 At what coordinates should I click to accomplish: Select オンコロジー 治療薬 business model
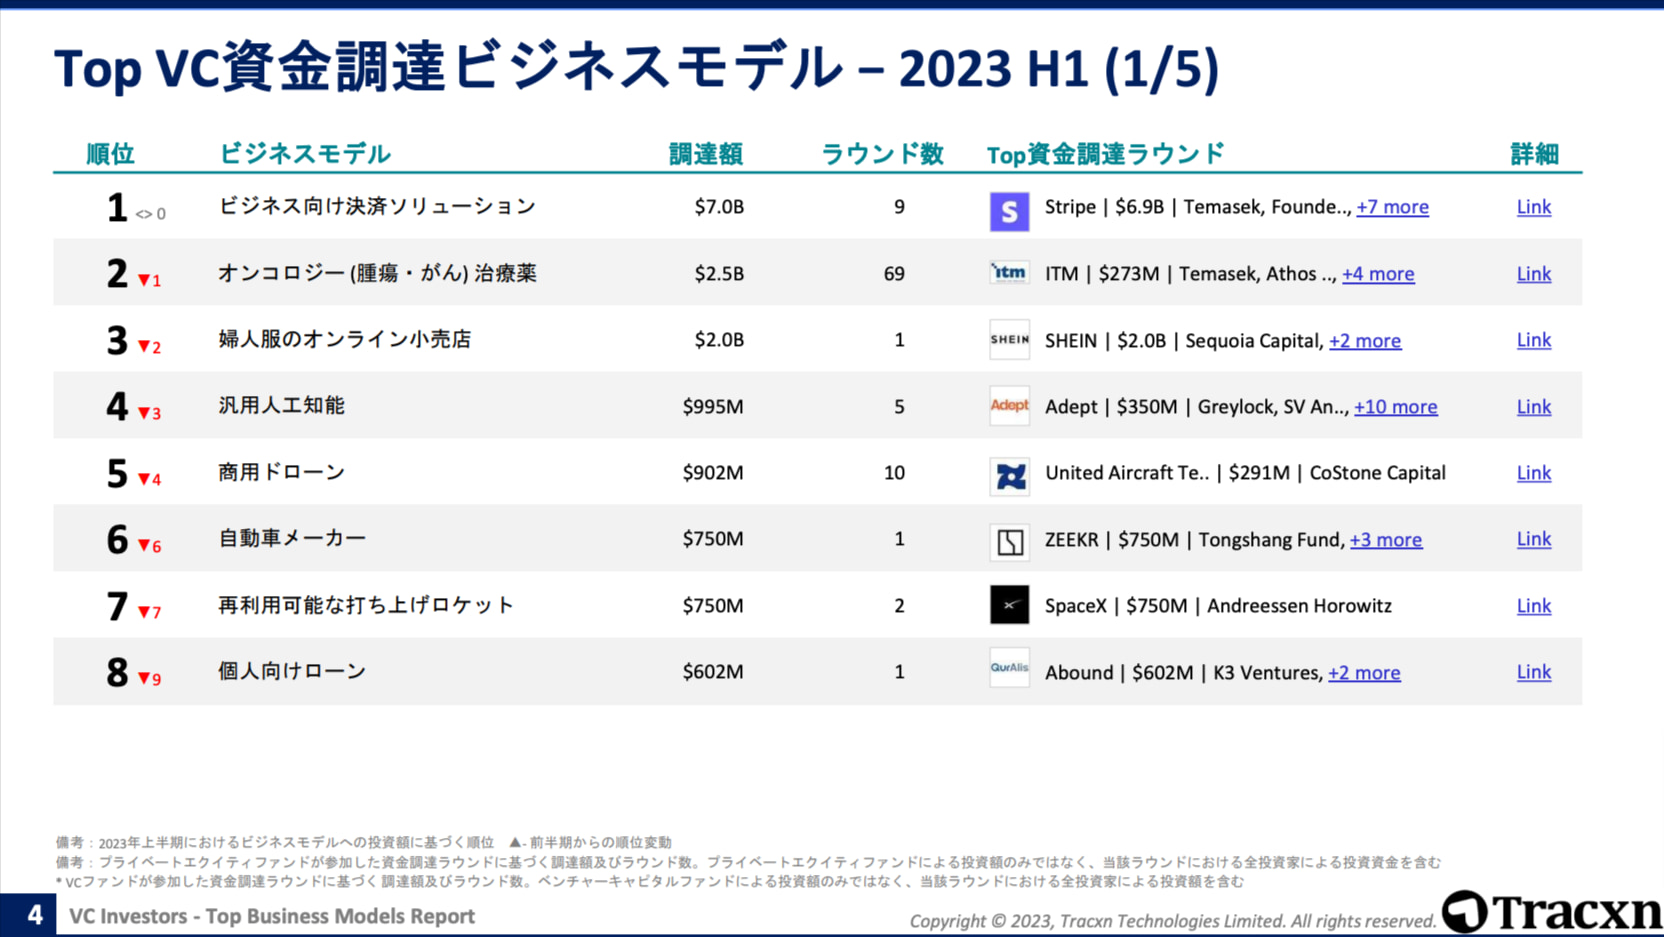pos(377,273)
